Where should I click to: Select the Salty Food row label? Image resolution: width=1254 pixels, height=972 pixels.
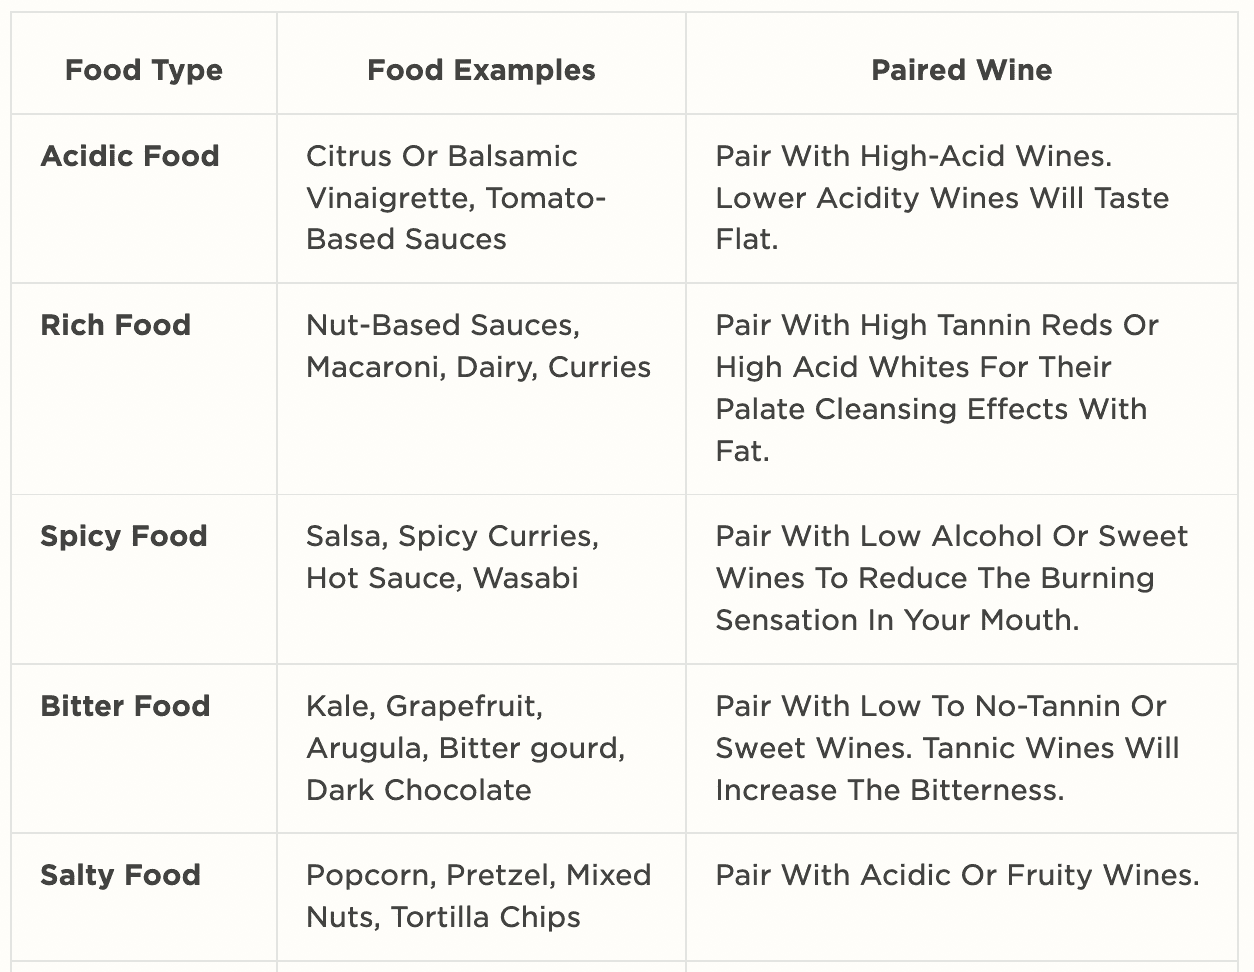[120, 875]
